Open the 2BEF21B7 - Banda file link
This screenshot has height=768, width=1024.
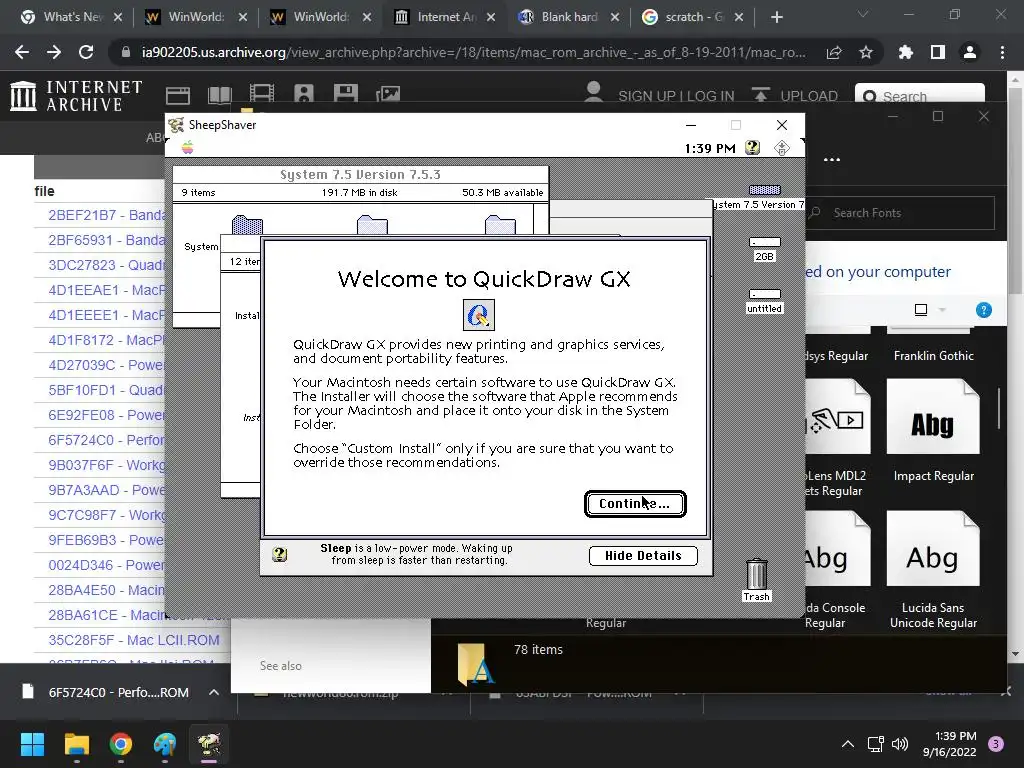pos(107,215)
